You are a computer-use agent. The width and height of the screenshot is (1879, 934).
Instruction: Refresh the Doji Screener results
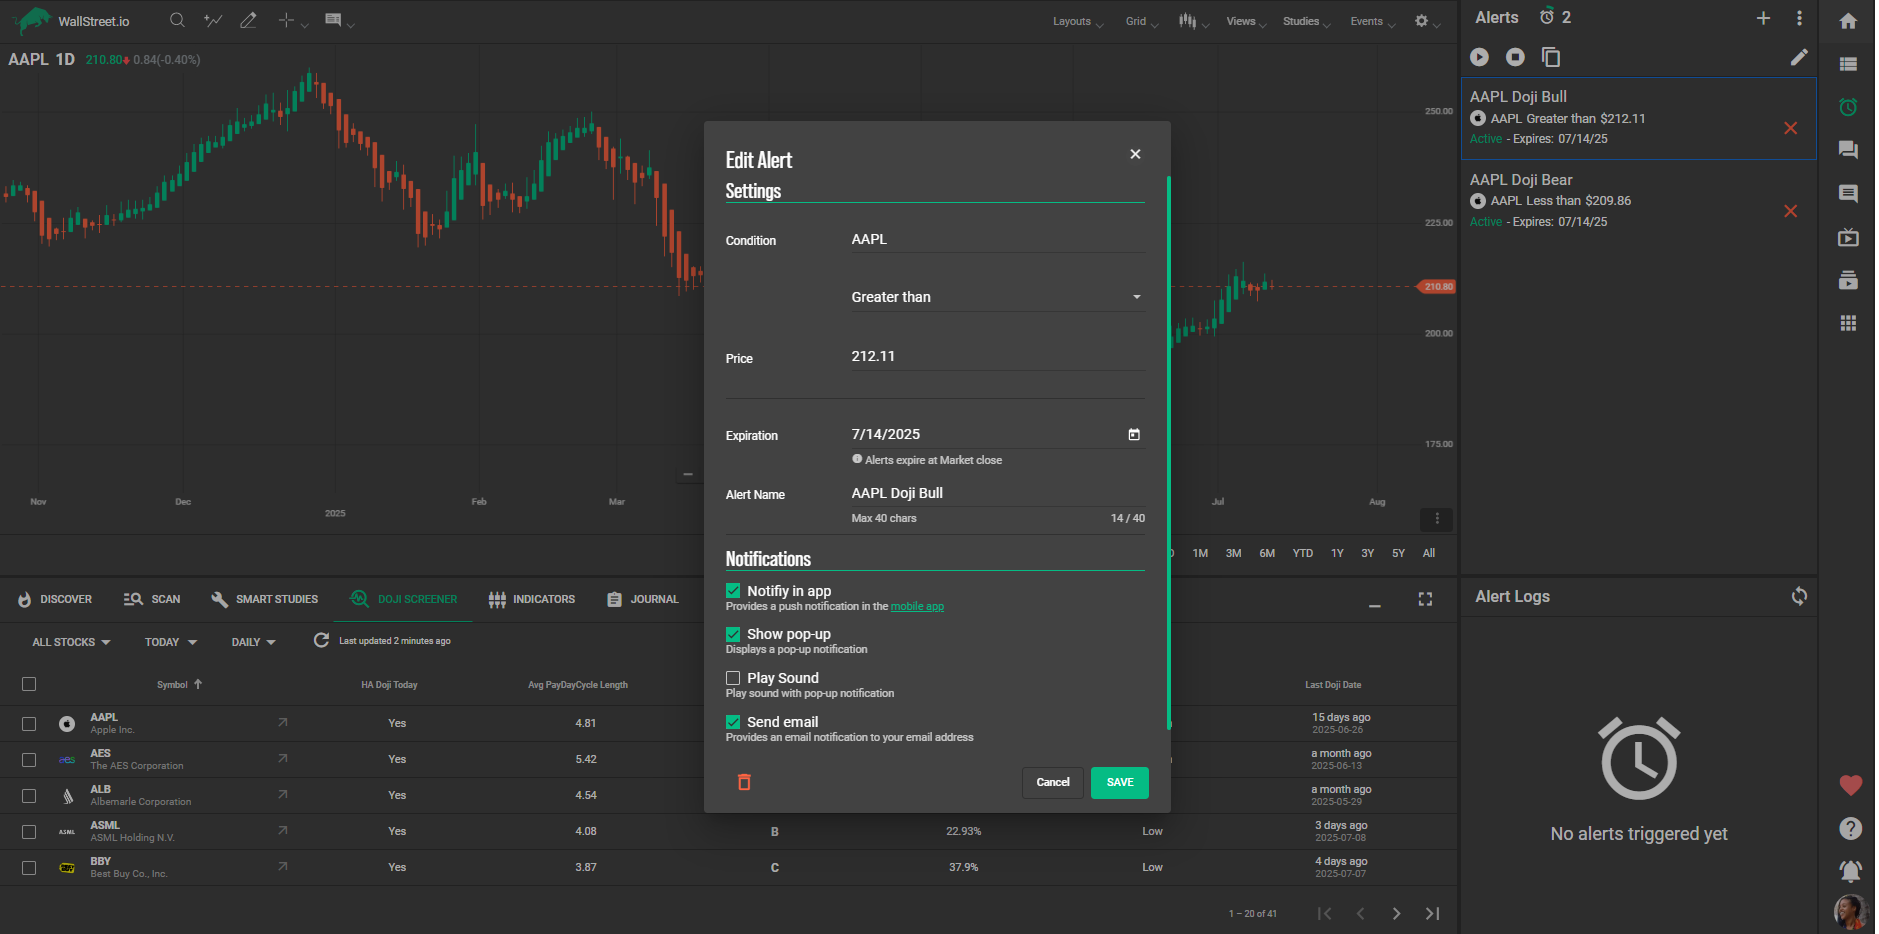click(x=321, y=640)
